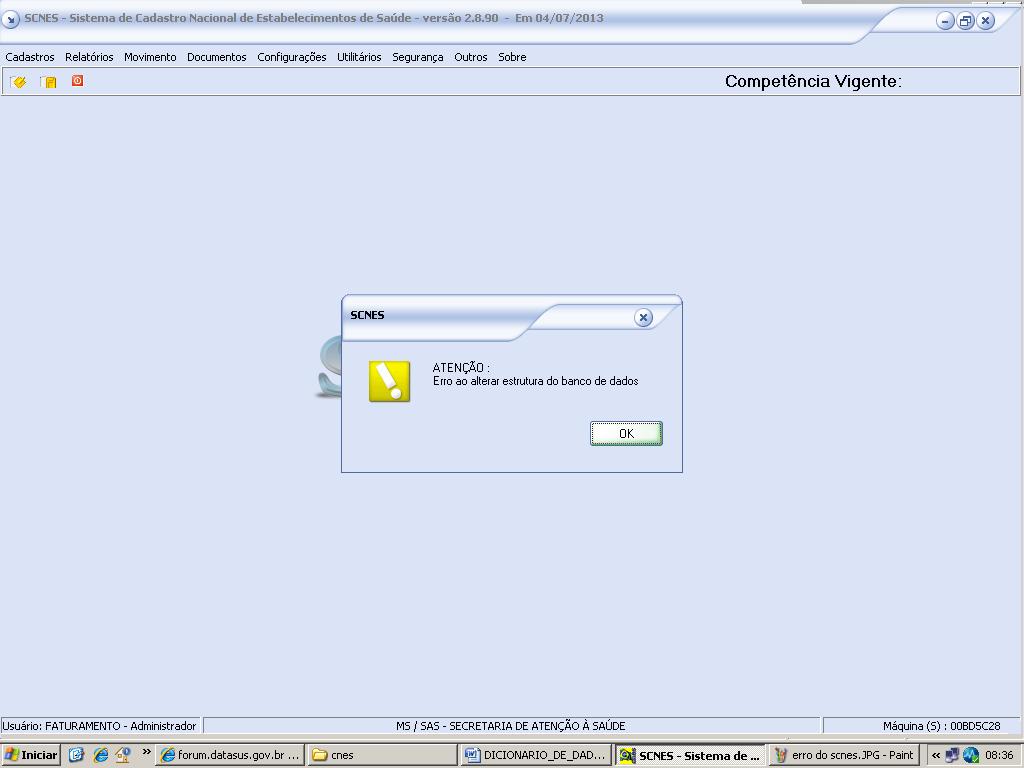Open the Relatórios menu

[x=89, y=57]
